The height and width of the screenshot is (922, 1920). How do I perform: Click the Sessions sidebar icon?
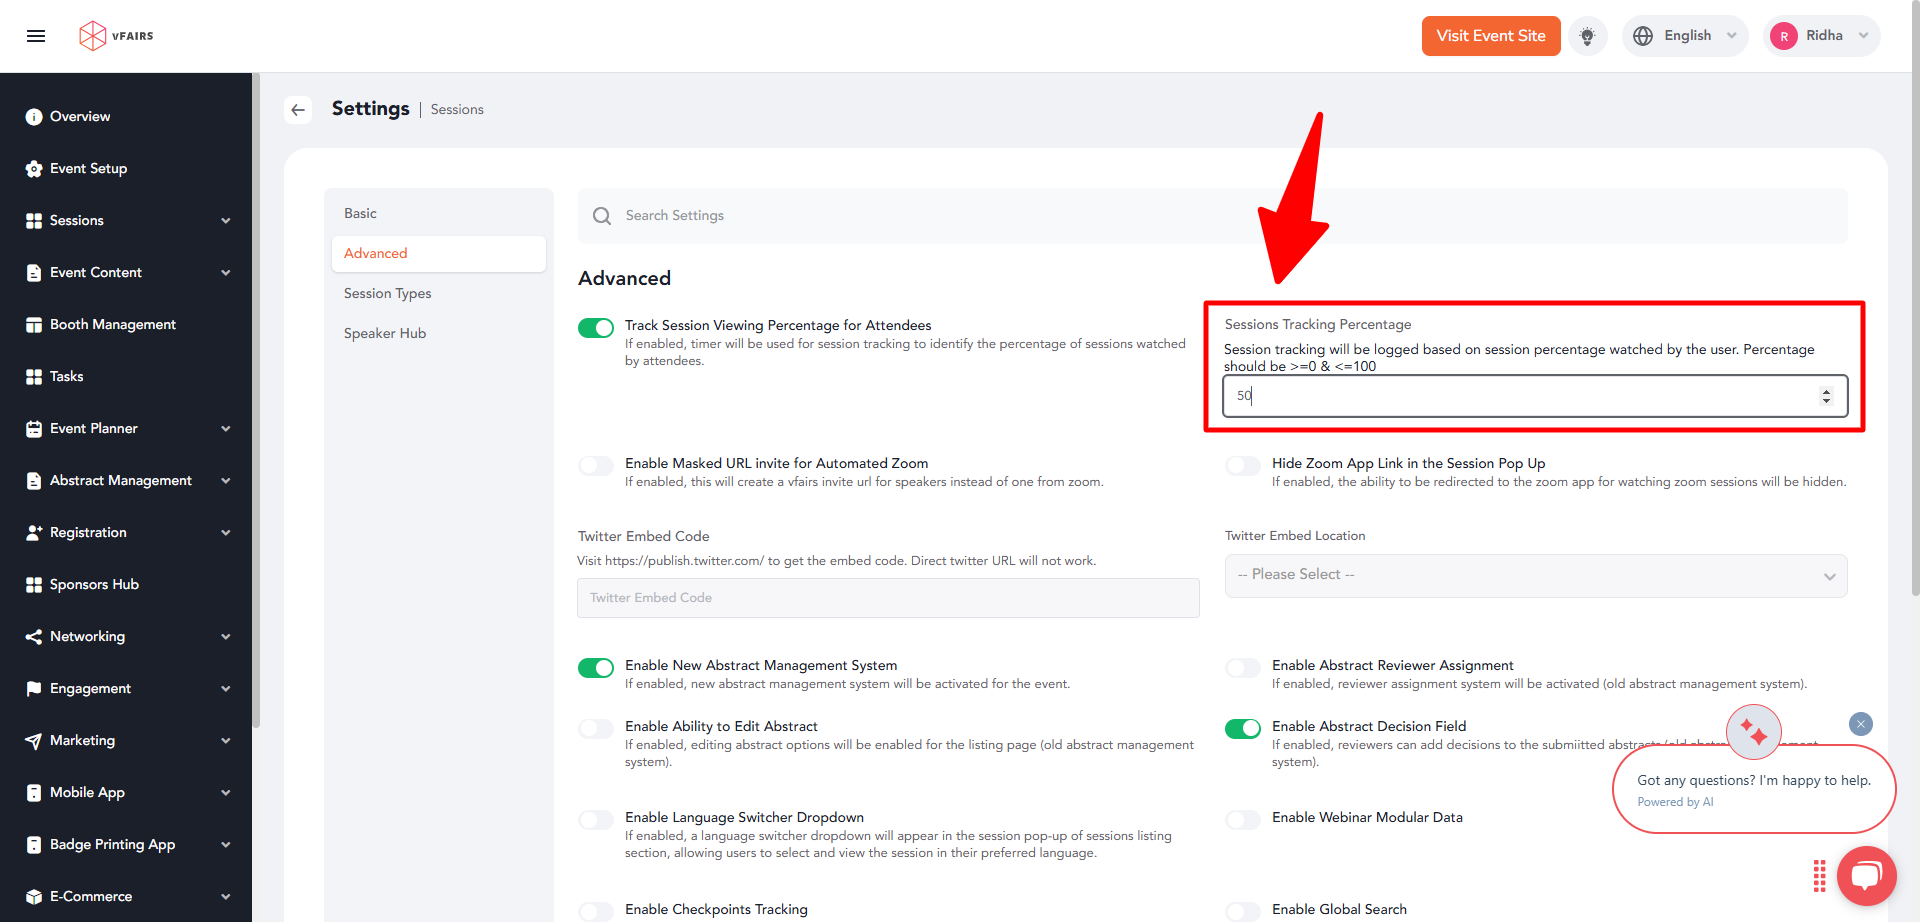[34, 221]
